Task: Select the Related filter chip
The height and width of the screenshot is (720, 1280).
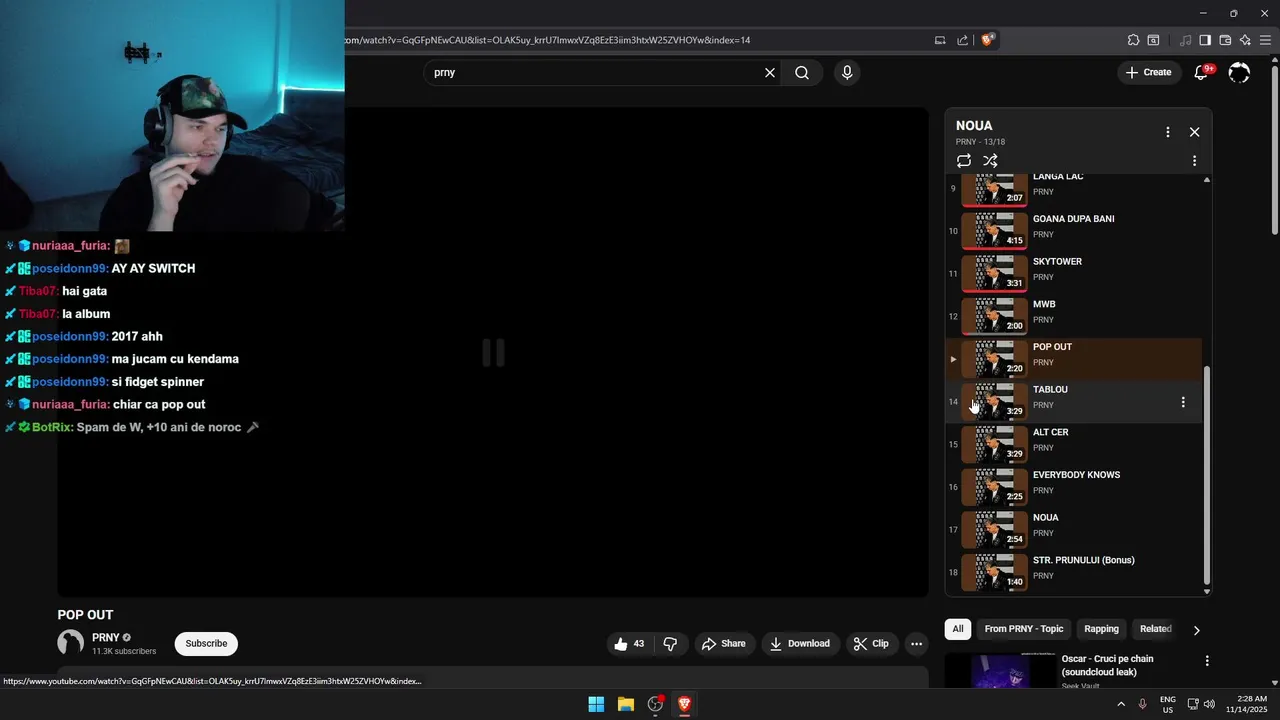Action: pos(1155,629)
